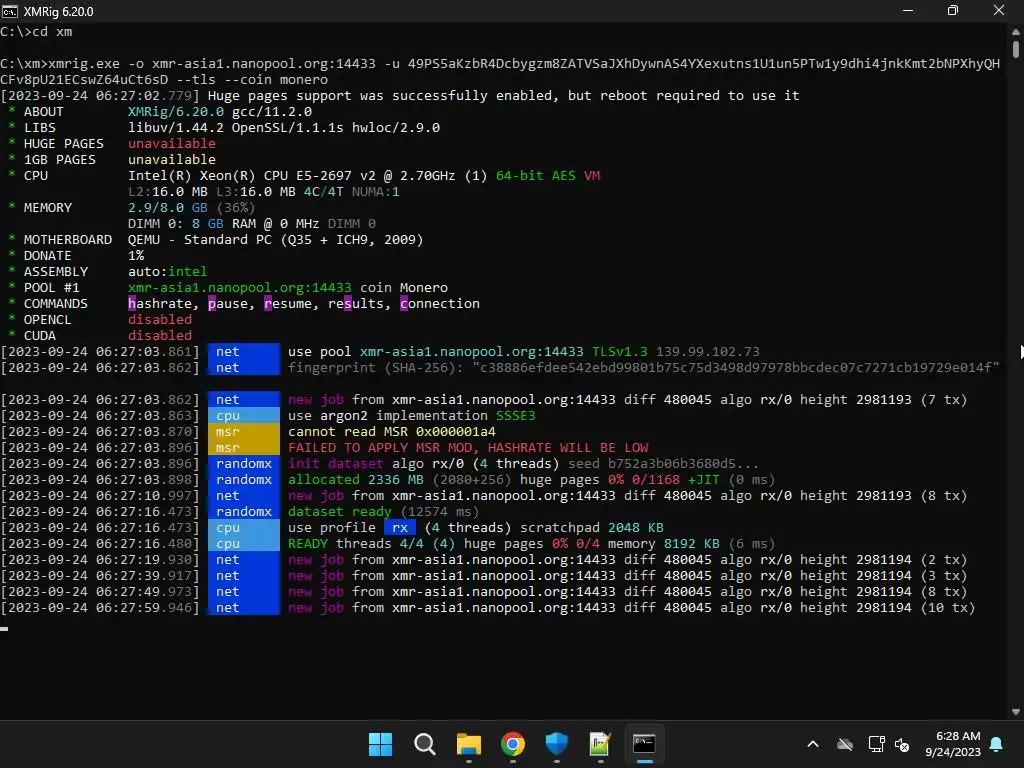Open the Windows Start menu

coord(380,744)
